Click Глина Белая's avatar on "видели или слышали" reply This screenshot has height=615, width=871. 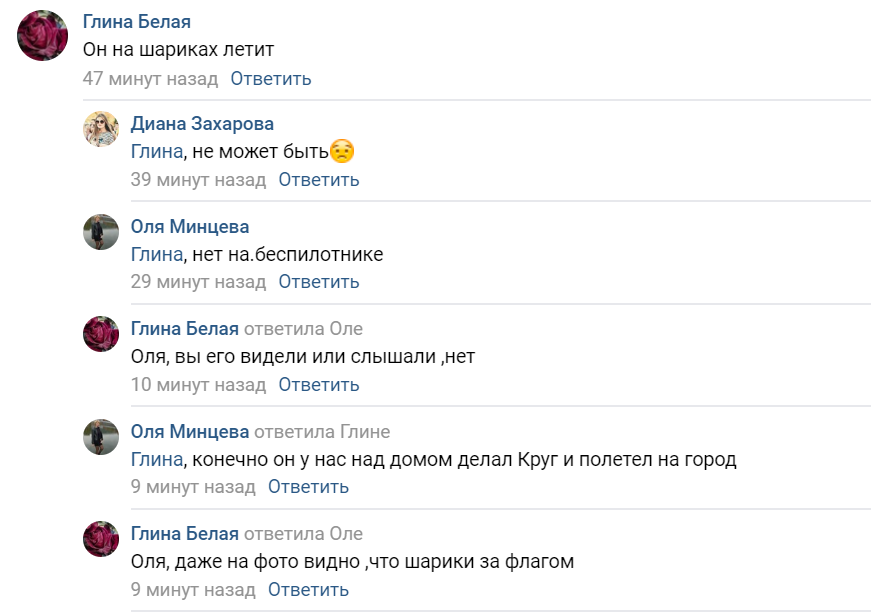[101, 334]
